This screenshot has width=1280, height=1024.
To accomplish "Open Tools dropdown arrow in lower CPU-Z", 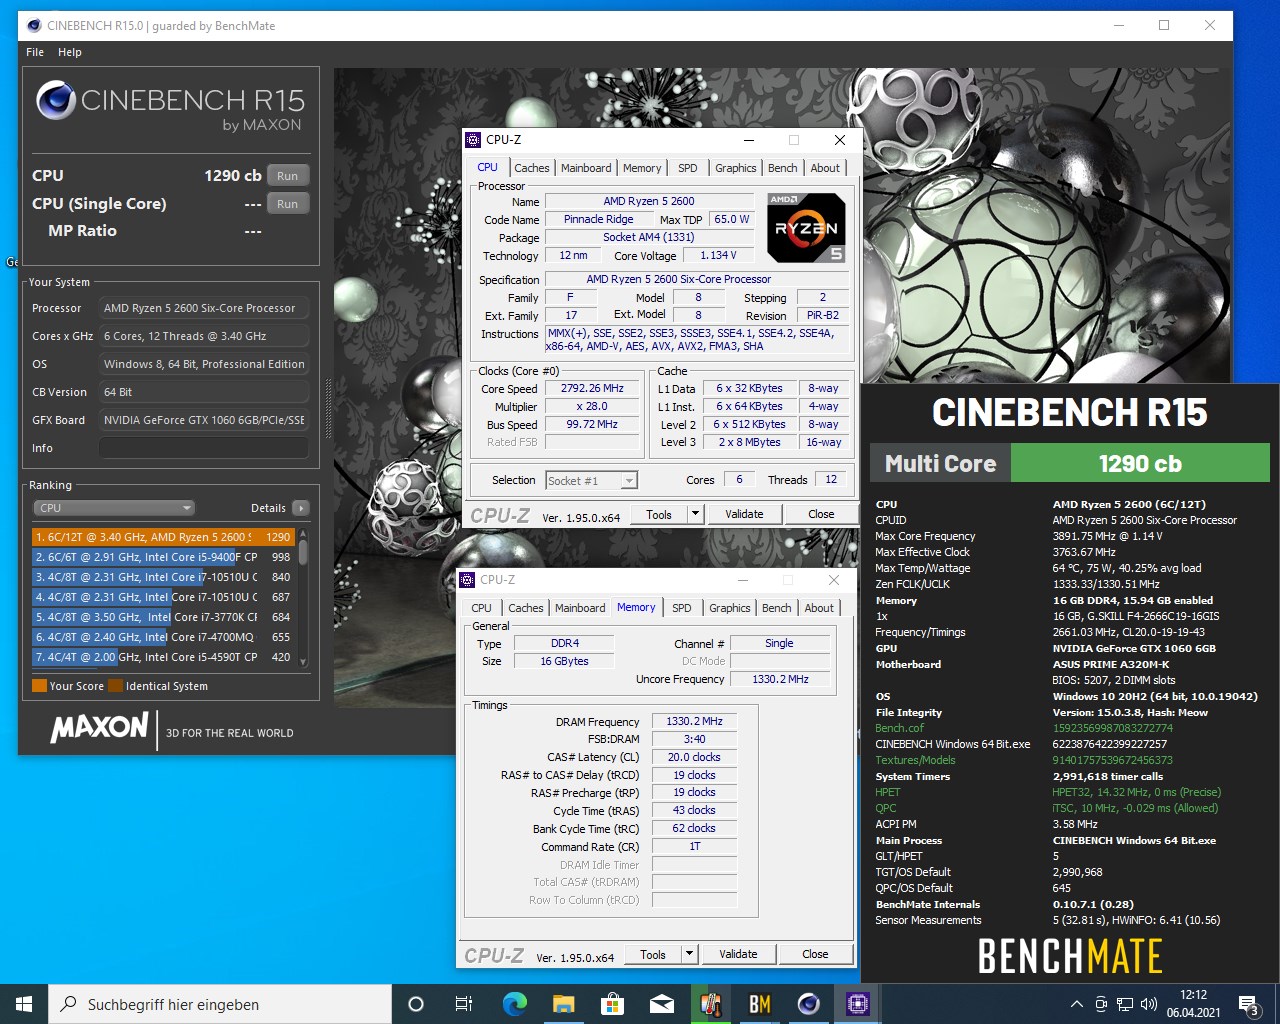I will (689, 955).
